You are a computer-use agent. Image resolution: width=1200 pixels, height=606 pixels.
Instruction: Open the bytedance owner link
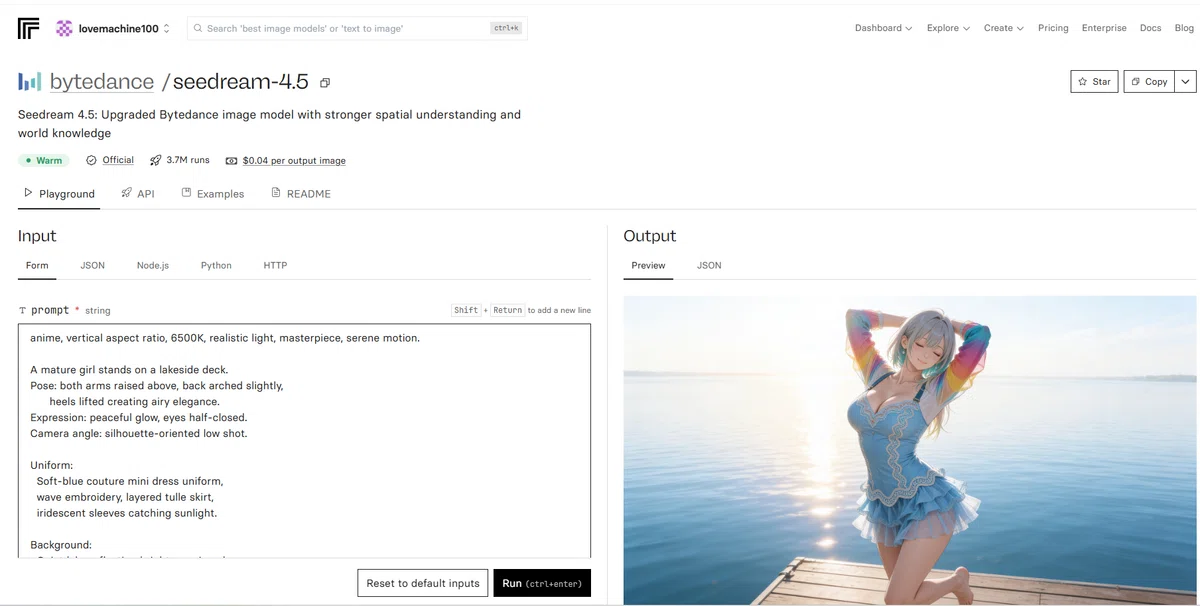pos(102,82)
